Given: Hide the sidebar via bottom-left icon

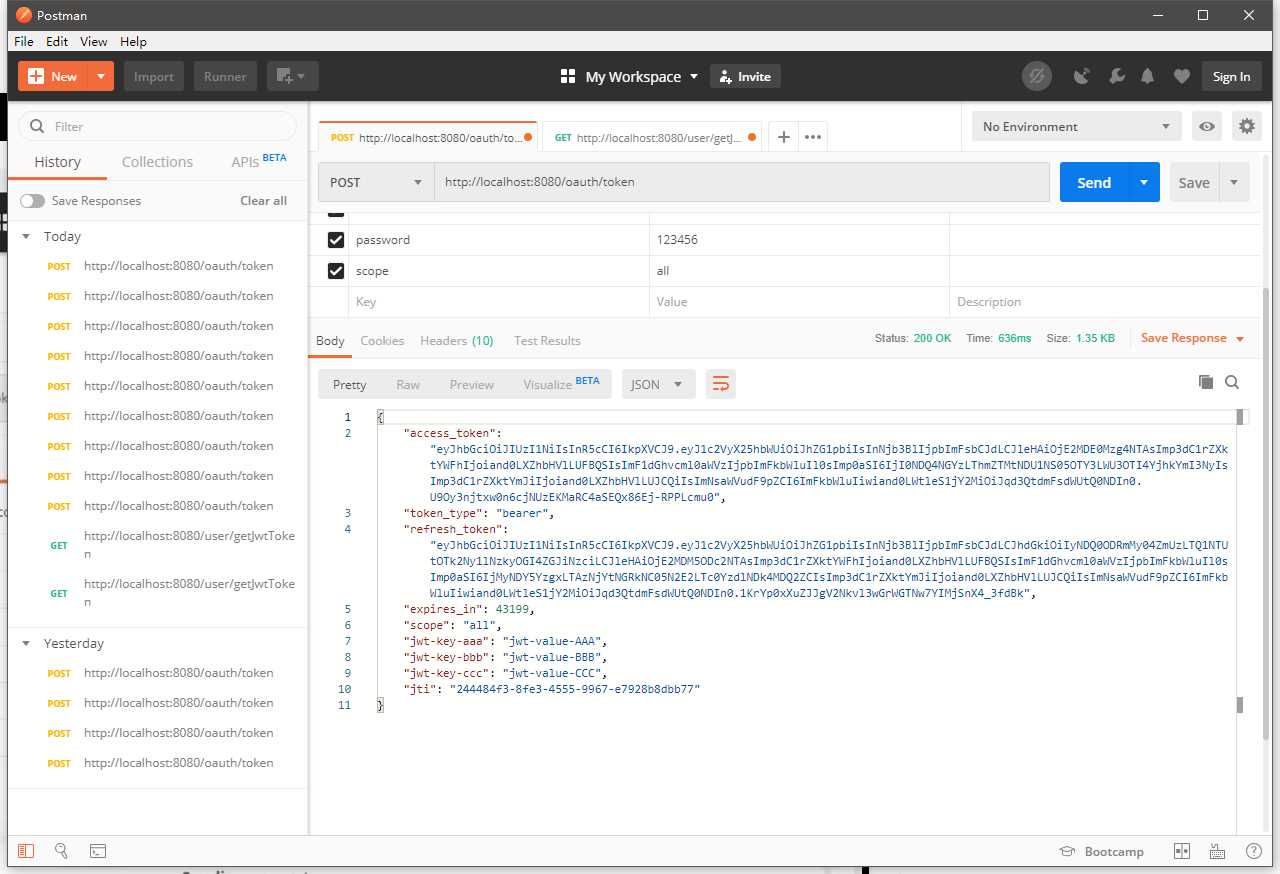Looking at the screenshot, I should (26, 851).
